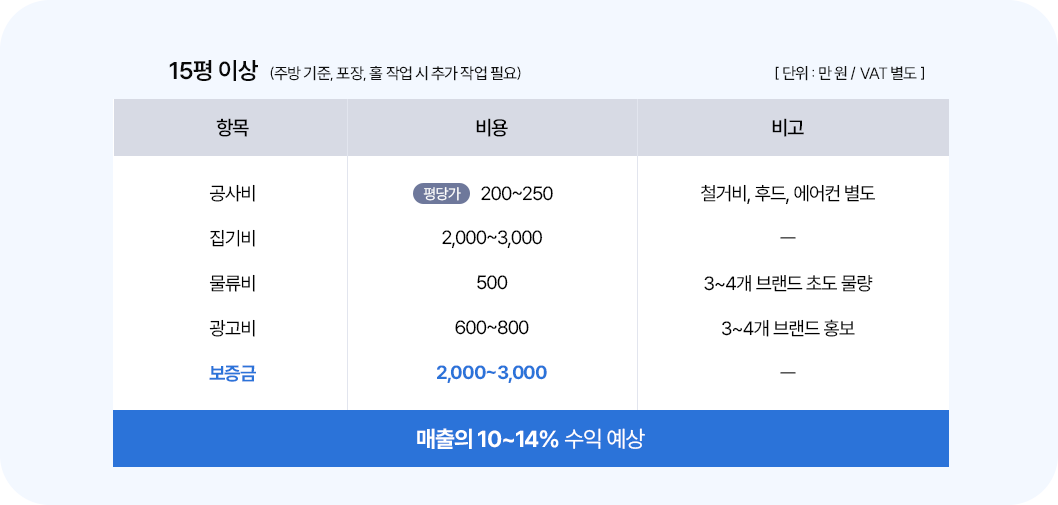Screen dimensions: 1058x505
Task: Select the 공사비 row label
Action: pyautogui.click(x=232, y=194)
